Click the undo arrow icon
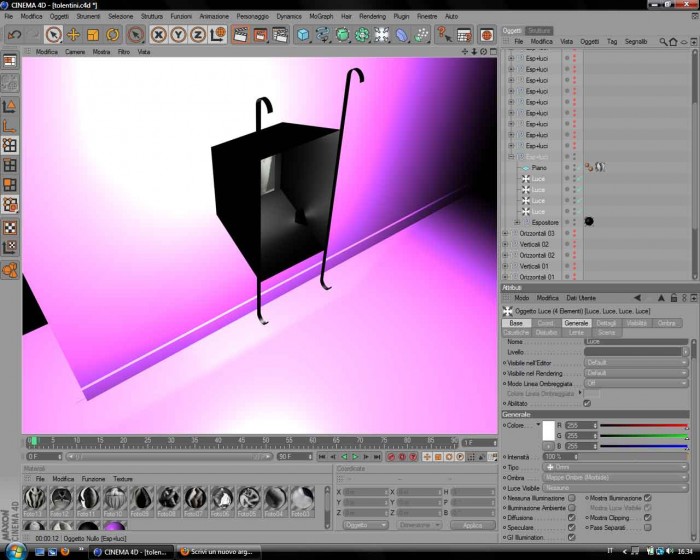 14,35
